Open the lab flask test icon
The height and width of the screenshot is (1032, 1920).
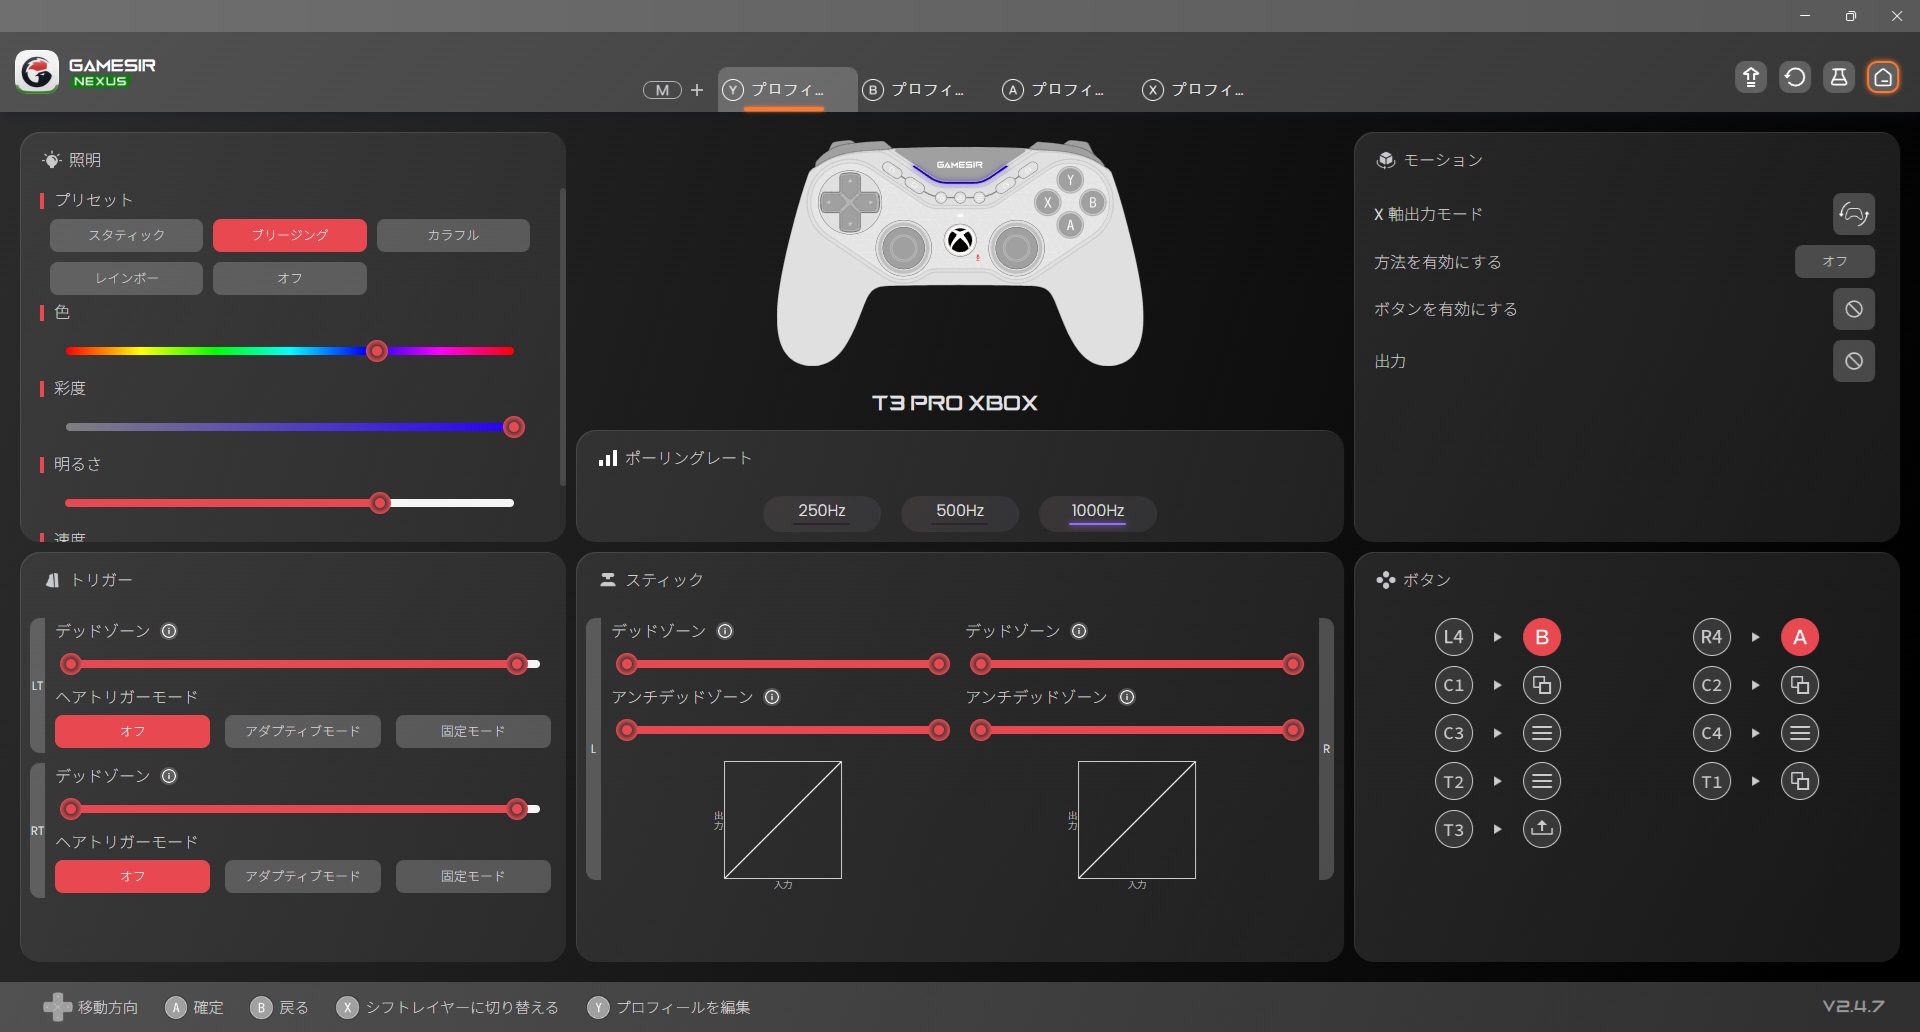coord(1839,77)
